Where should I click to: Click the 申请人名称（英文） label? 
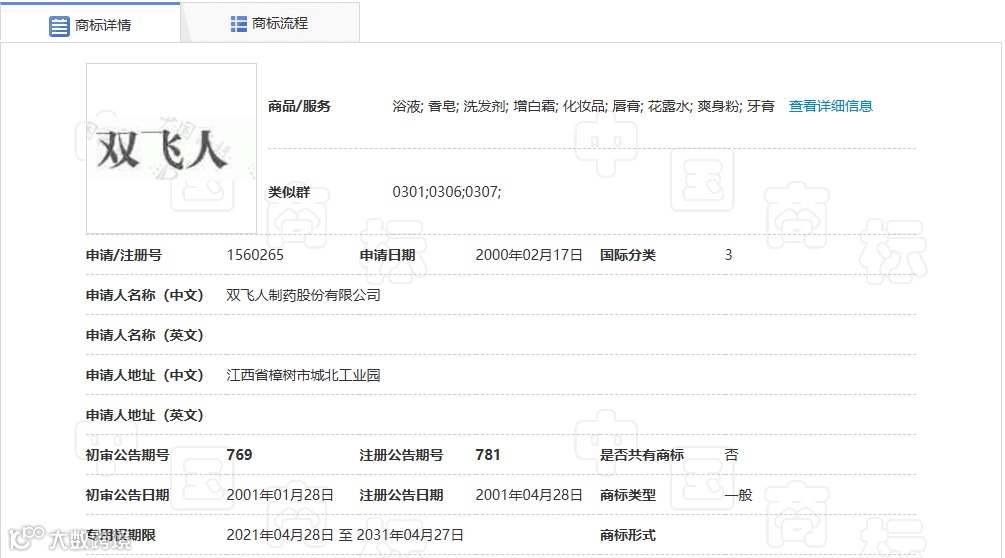click(x=144, y=335)
